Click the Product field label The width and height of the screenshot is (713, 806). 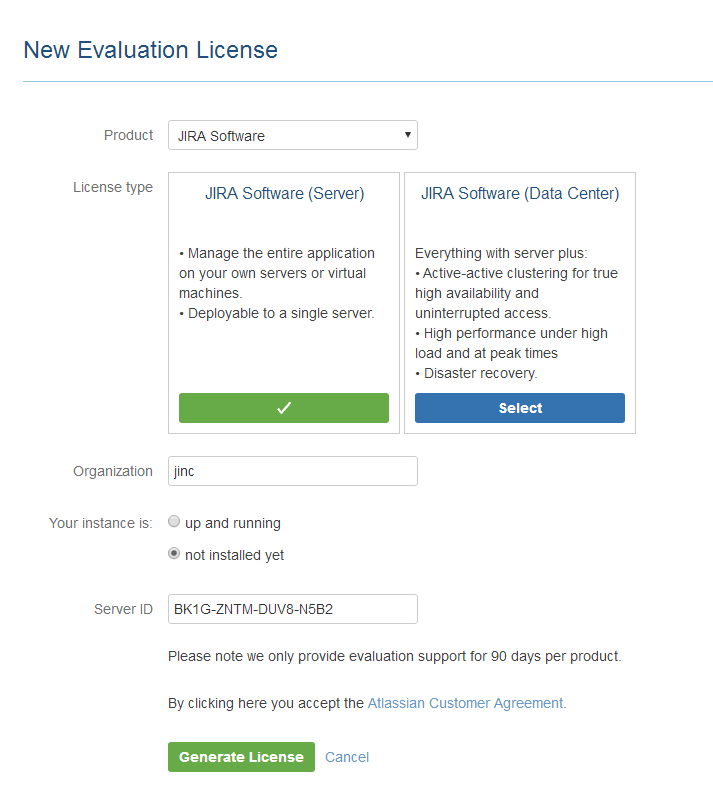(x=129, y=135)
